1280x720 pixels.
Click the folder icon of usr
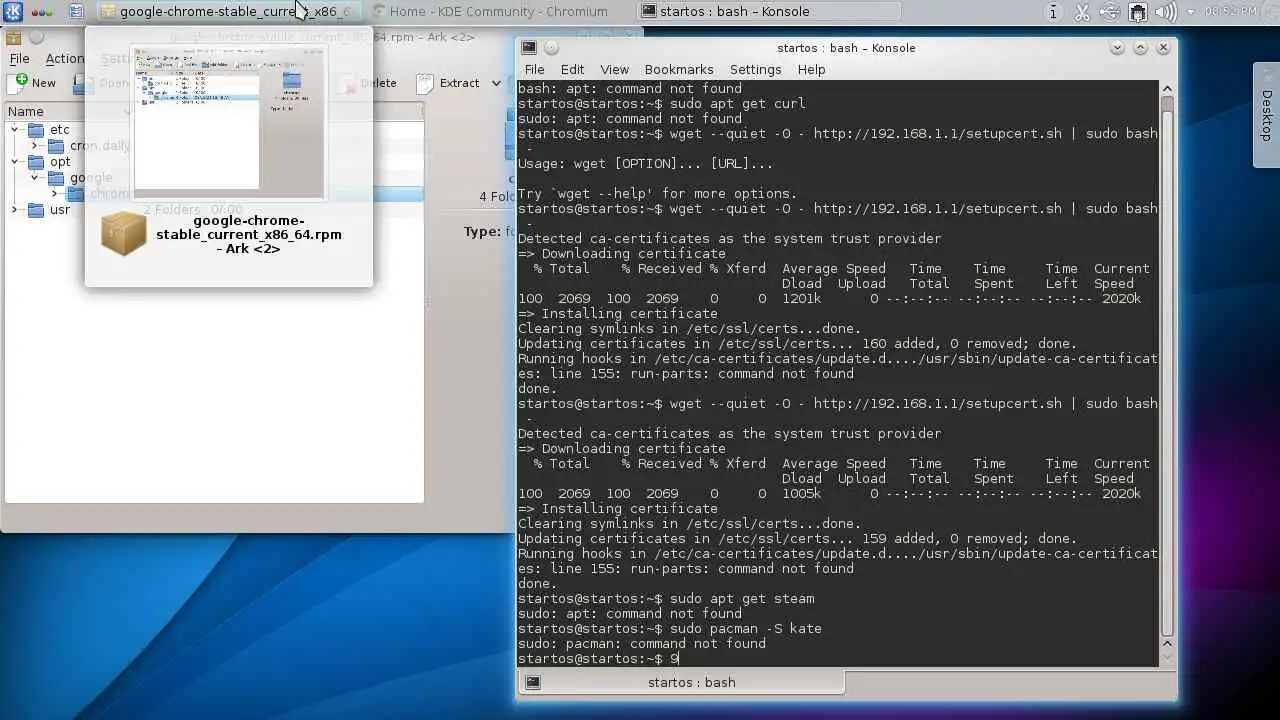pyautogui.click(x=36, y=210)
